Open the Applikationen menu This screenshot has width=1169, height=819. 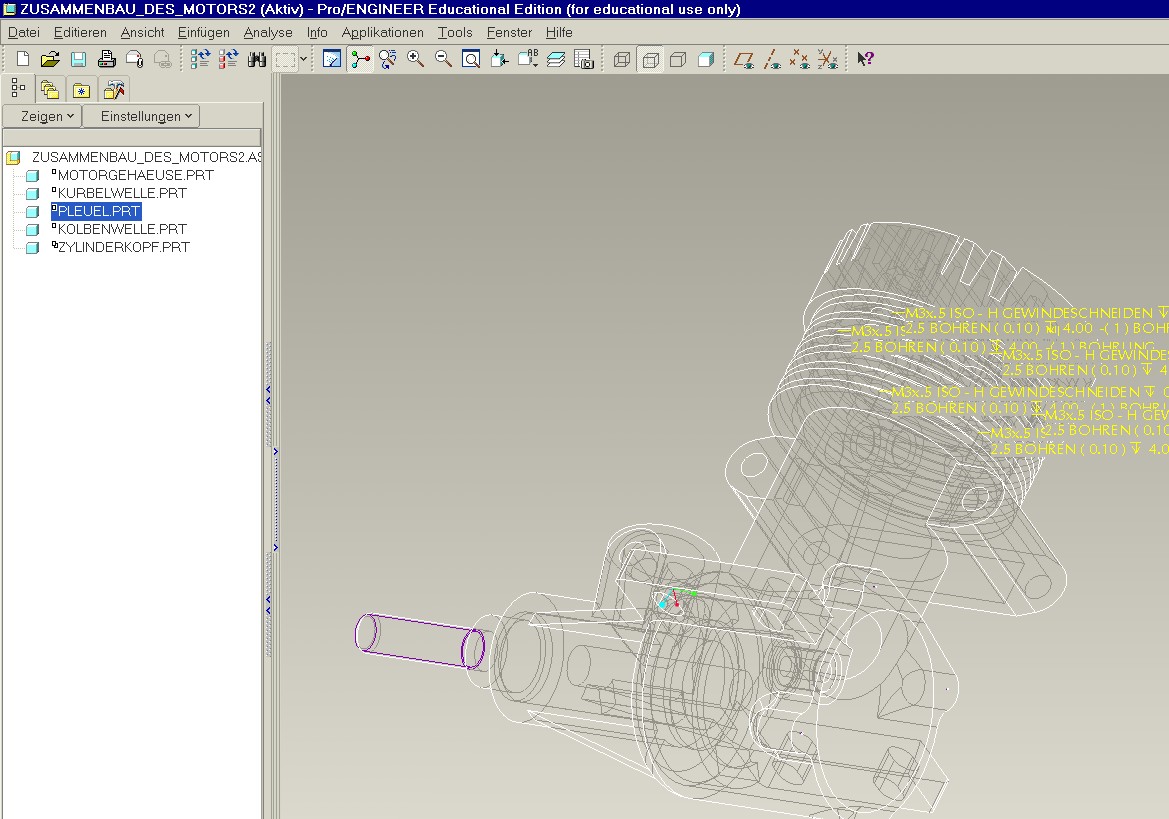382,32
